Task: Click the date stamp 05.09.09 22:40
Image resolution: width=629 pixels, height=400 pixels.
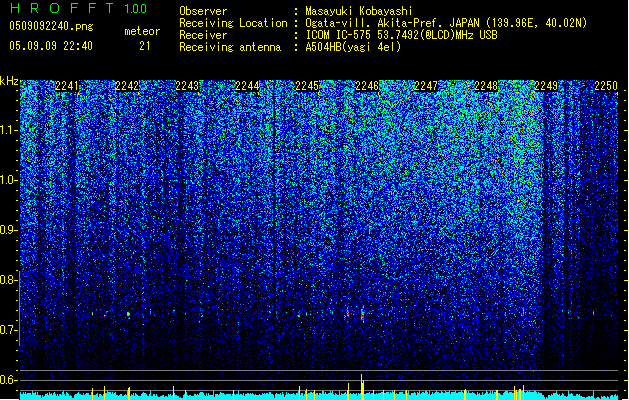Action: tap(51, 46)
